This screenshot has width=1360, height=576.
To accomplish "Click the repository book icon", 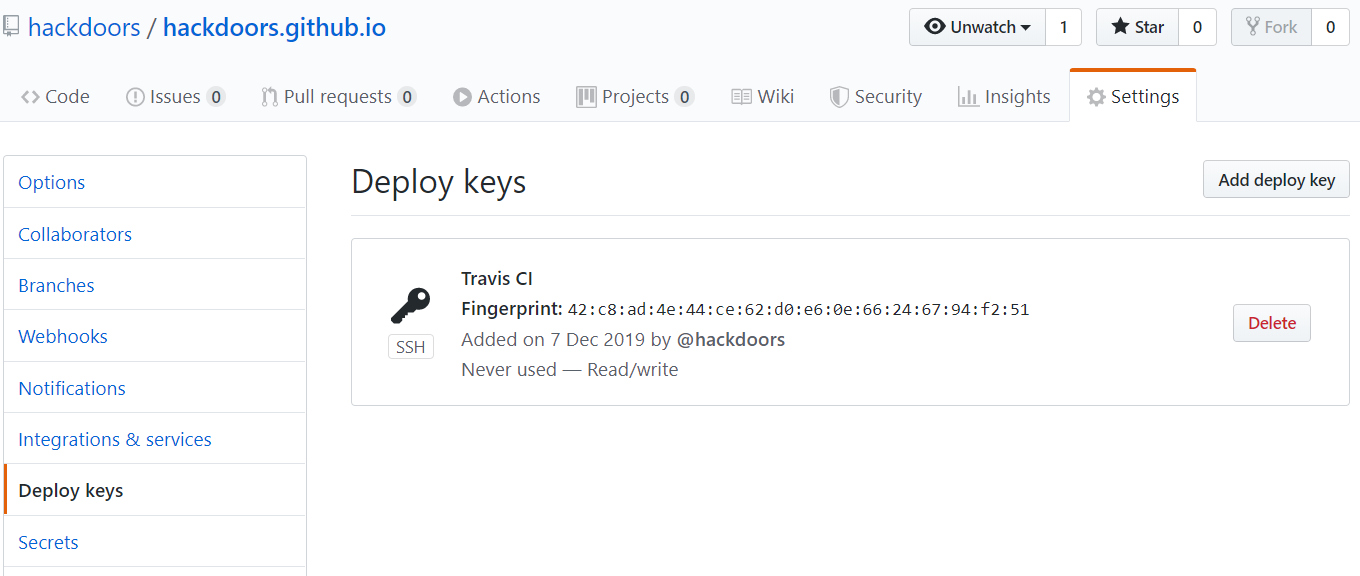I will tap(11, 27).
